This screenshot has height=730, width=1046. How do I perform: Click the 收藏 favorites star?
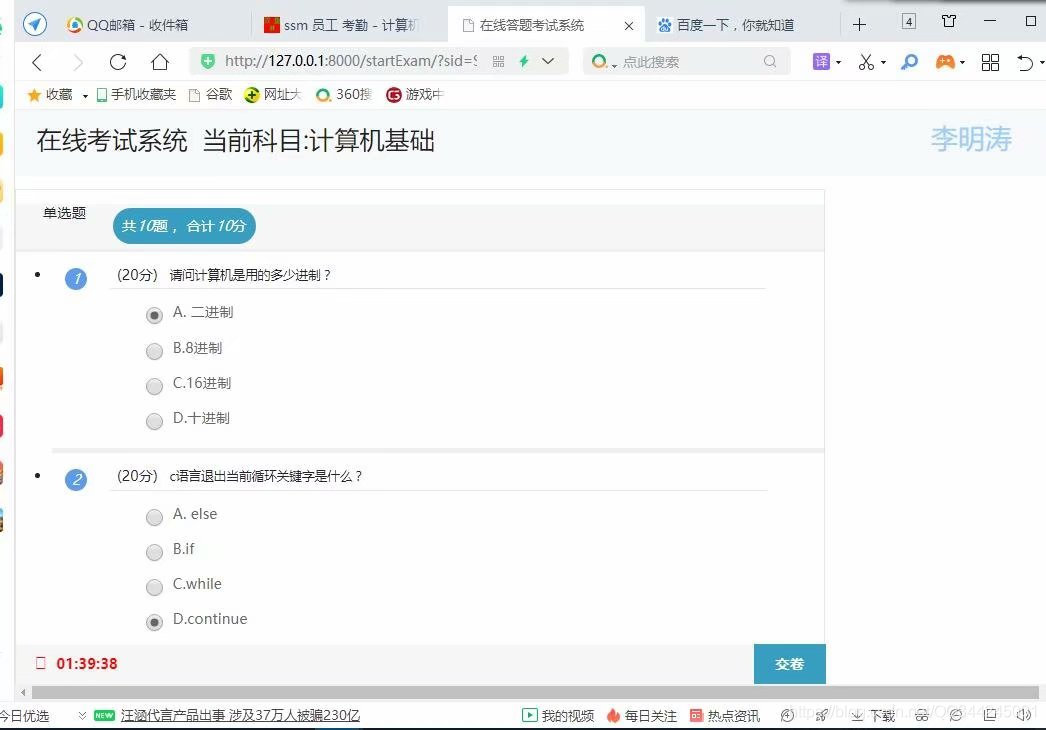34,95
